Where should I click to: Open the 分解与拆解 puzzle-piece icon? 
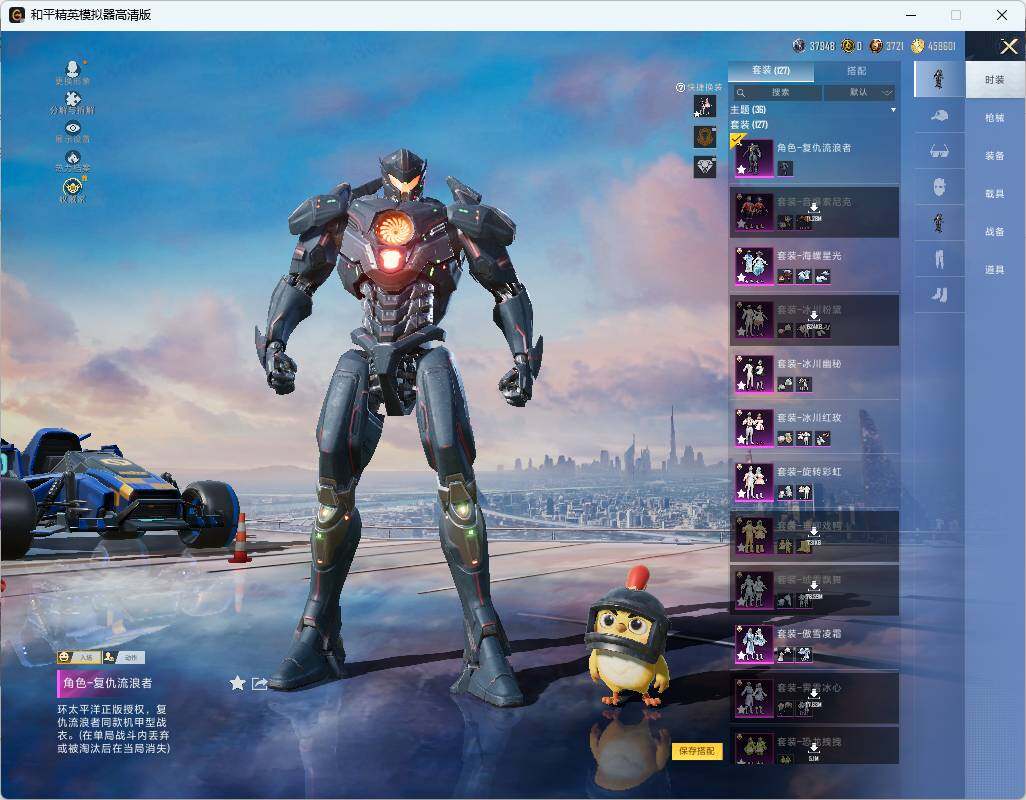pyautogui.click(x=73, y=98)
